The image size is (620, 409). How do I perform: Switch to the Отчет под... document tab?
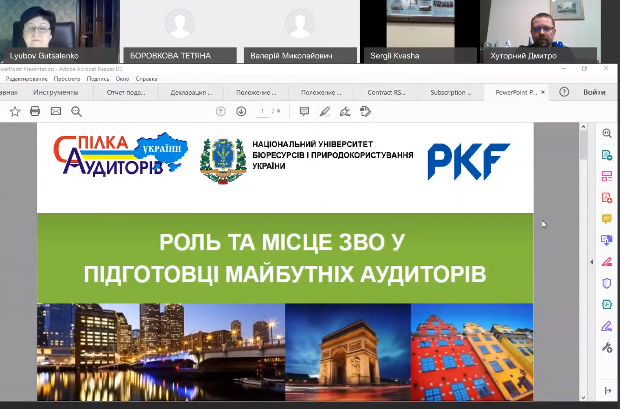(126, 93)
